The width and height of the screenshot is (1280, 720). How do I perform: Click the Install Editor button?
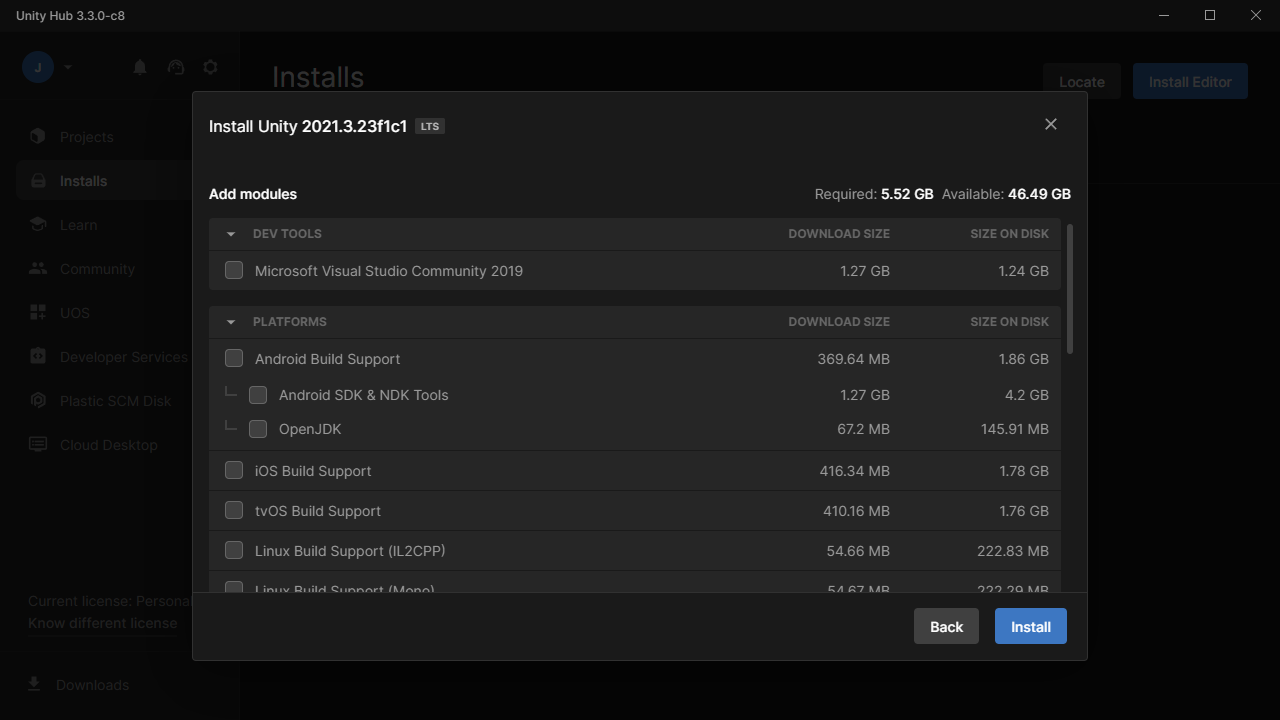coord(1190,82)
